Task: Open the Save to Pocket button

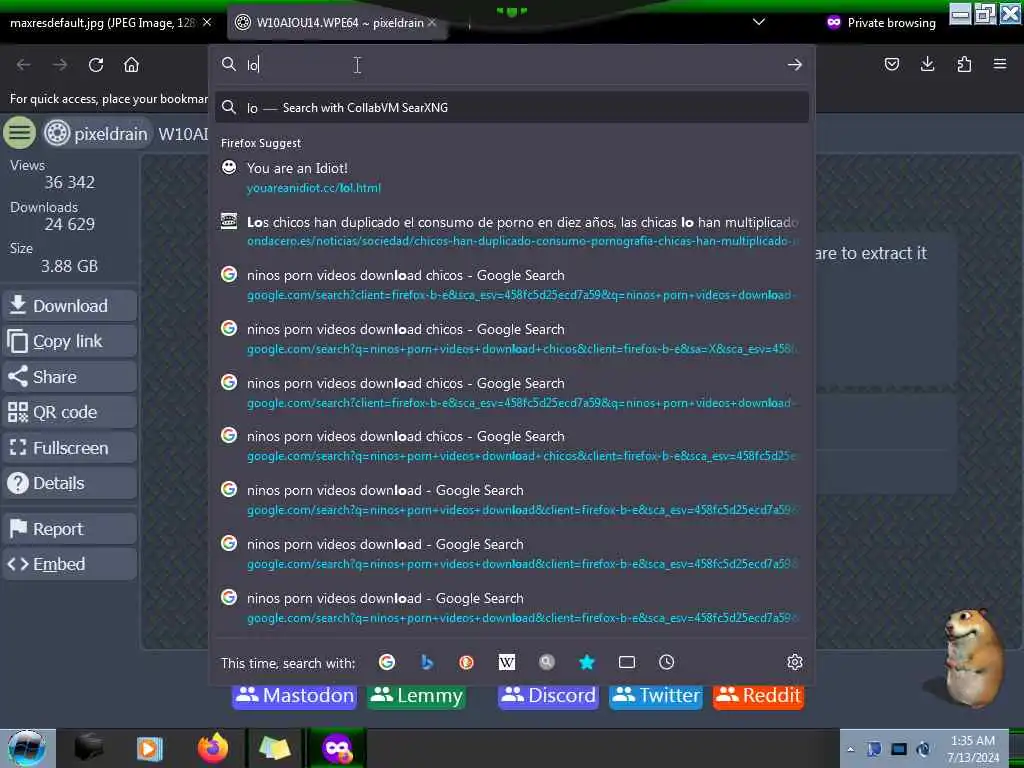Action: pyautogui.click(x=891, y=64)
